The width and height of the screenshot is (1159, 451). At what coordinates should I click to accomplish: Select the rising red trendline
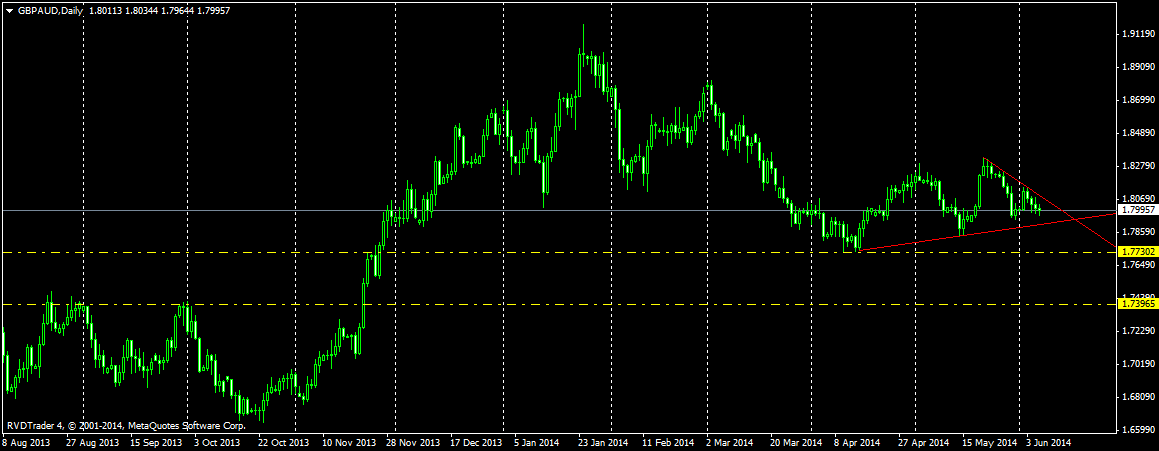tap(987, 232)
